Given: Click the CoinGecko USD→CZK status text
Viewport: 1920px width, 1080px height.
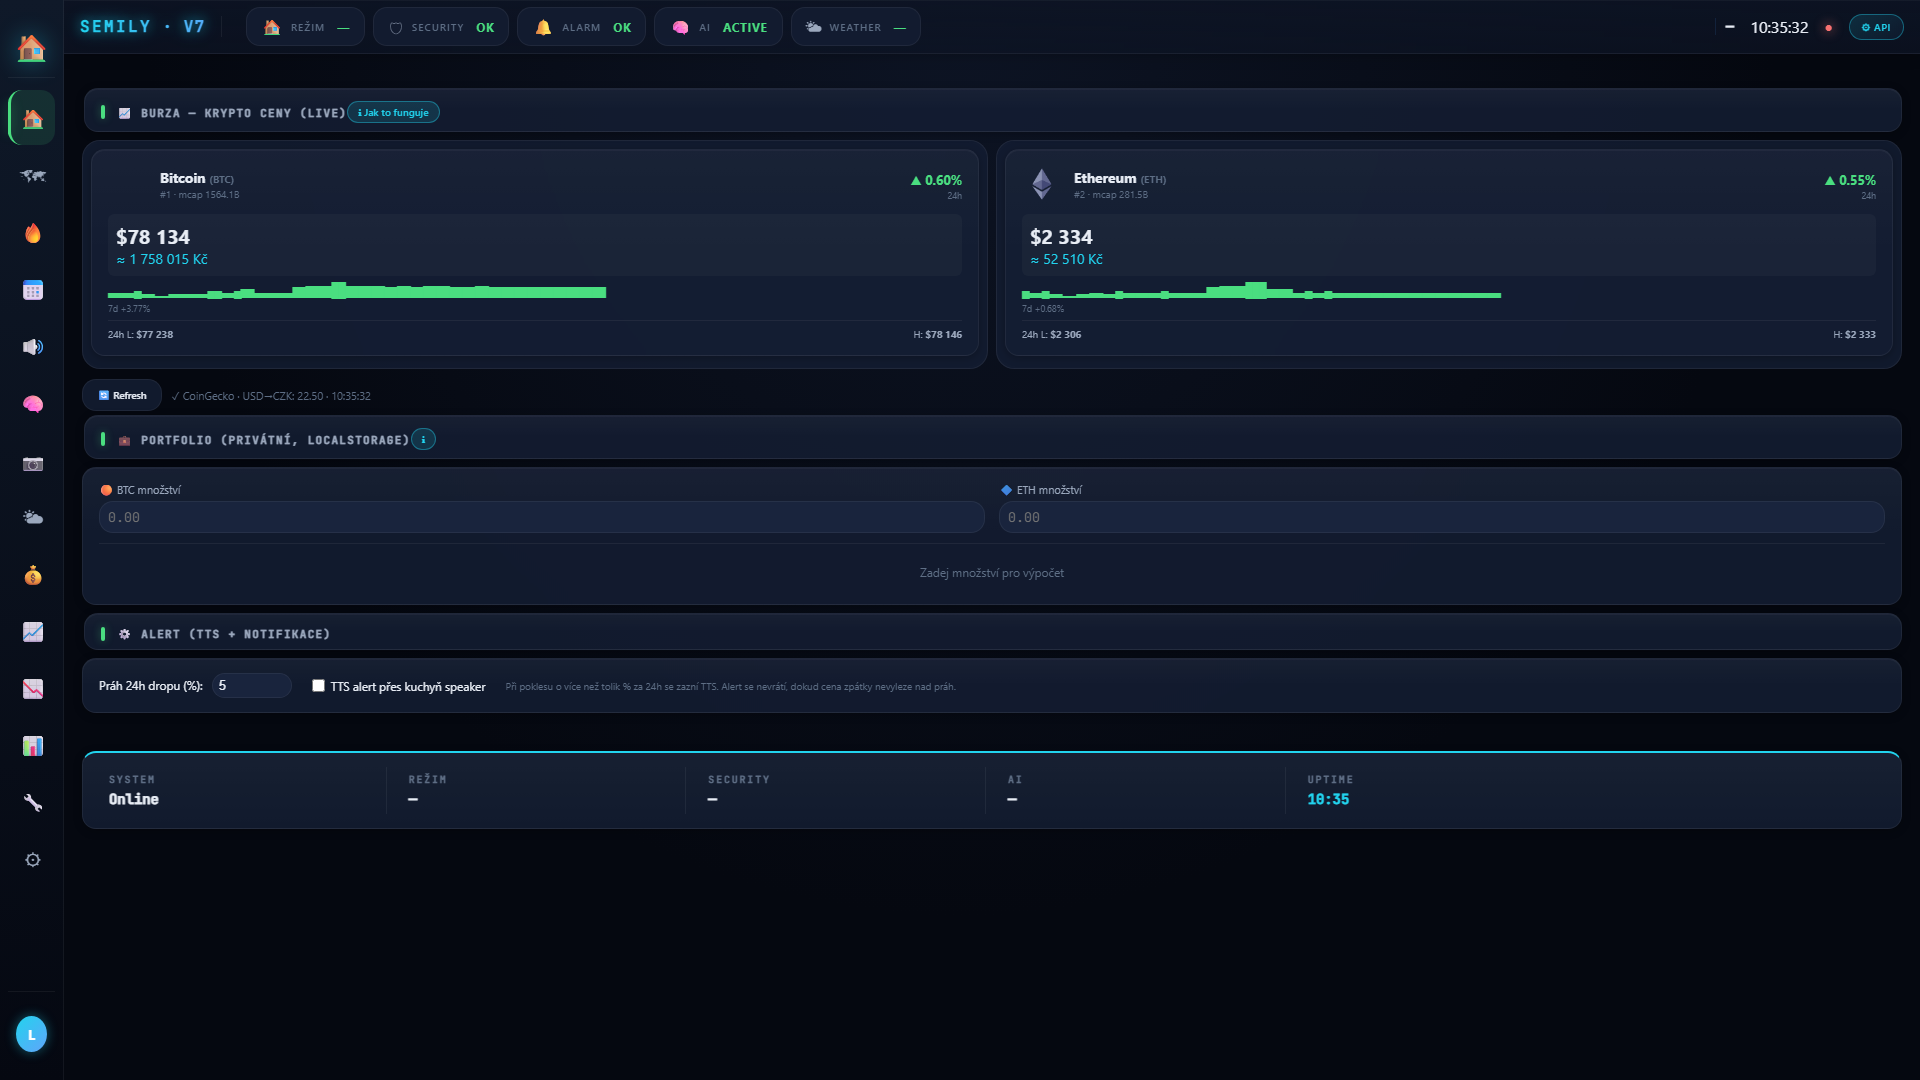Looking at the screenshot, I should click(271, 396).
